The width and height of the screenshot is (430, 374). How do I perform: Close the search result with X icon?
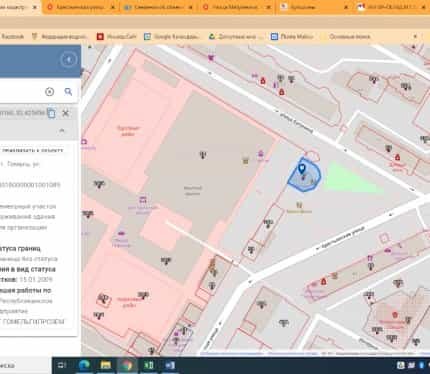pyautogui.click(x=66, y=113)
